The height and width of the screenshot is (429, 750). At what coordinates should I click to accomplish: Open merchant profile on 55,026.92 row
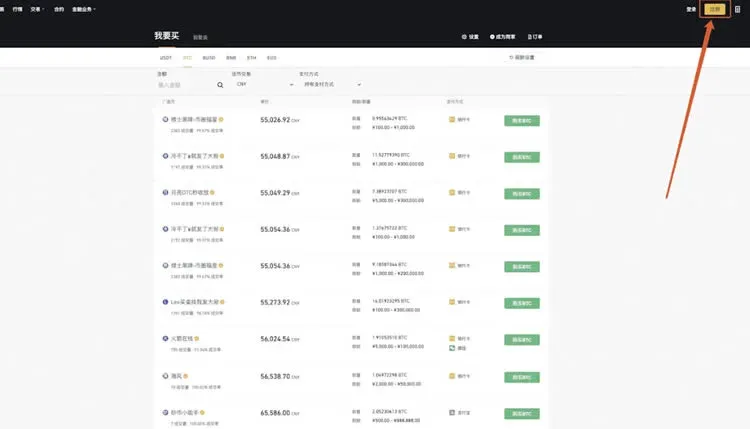pos(194,120)
